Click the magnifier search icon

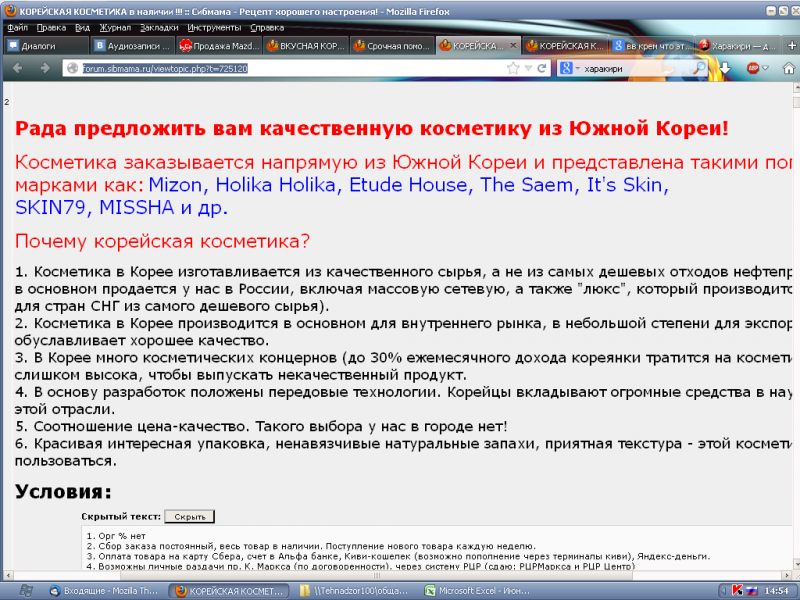click(x=699, y=68)
